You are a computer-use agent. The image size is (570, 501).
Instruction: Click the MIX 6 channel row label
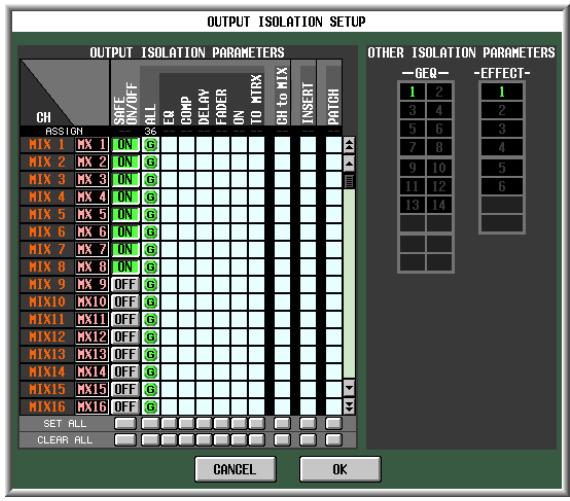tap(47, 232)
